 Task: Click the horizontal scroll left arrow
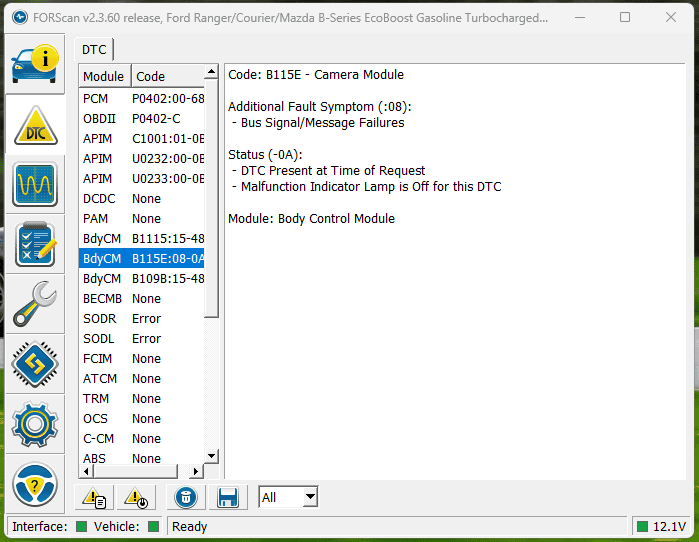(86, 471)
